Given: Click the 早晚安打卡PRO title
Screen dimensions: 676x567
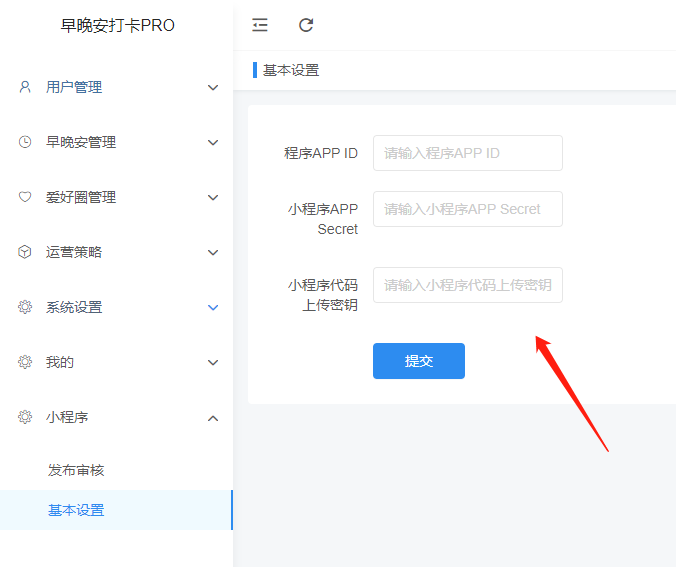Looking at the screenshot, I should (117, 25).
